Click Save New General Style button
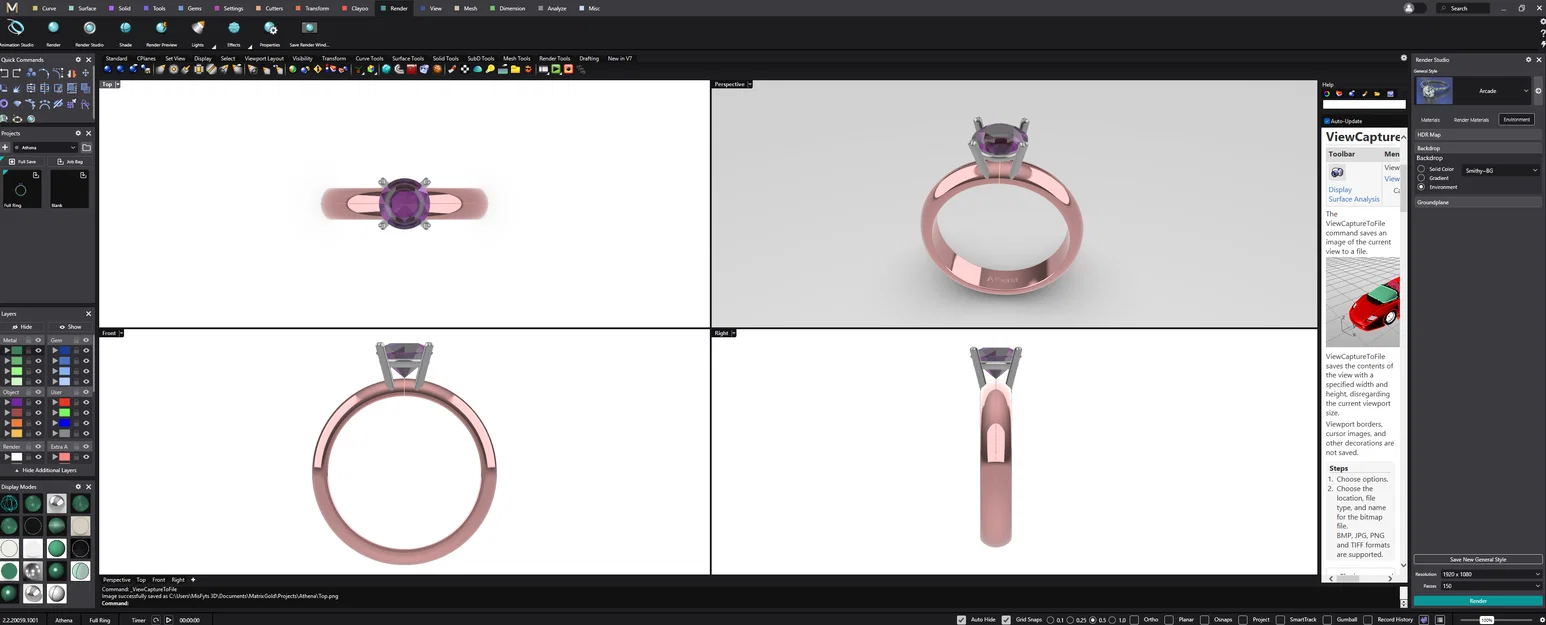 click(1478, 560)
